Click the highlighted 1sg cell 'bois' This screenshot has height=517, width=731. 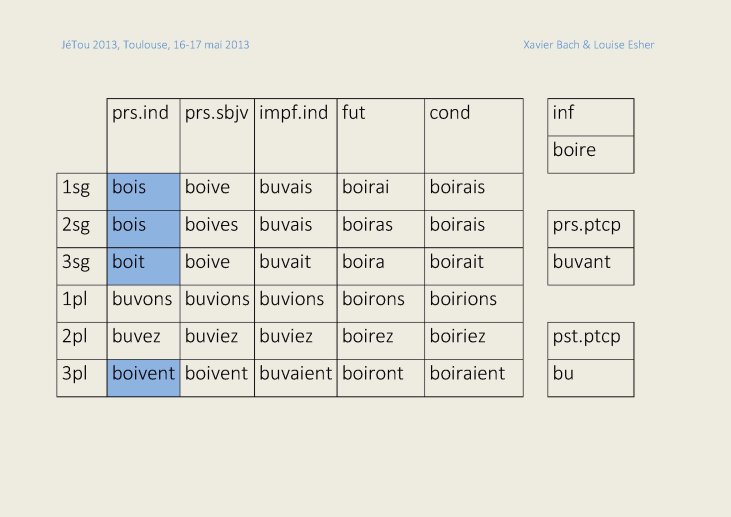[144, 192]
